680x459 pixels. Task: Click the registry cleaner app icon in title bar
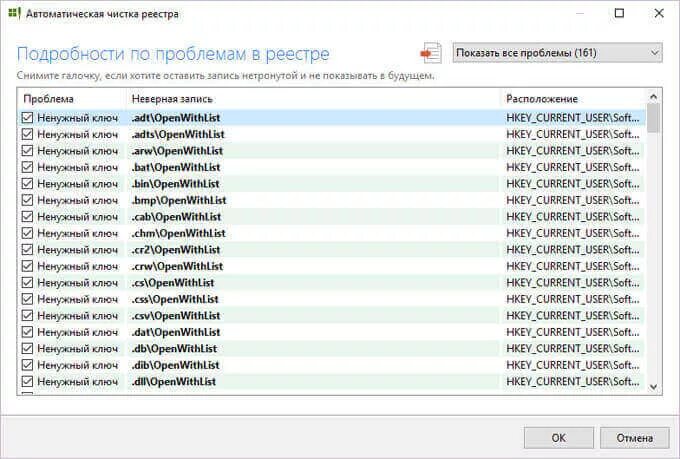pyautogui.click(x=14, y=13)
